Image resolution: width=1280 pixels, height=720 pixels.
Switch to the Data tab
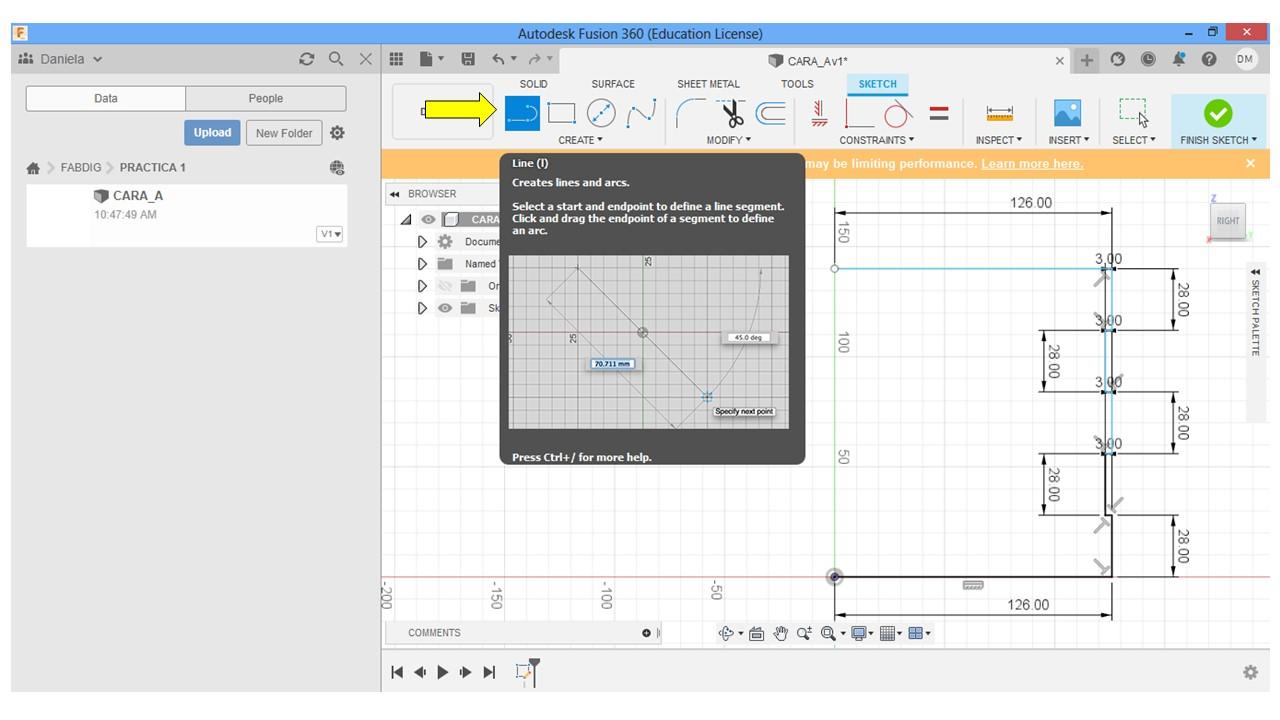tap(106, 98)
